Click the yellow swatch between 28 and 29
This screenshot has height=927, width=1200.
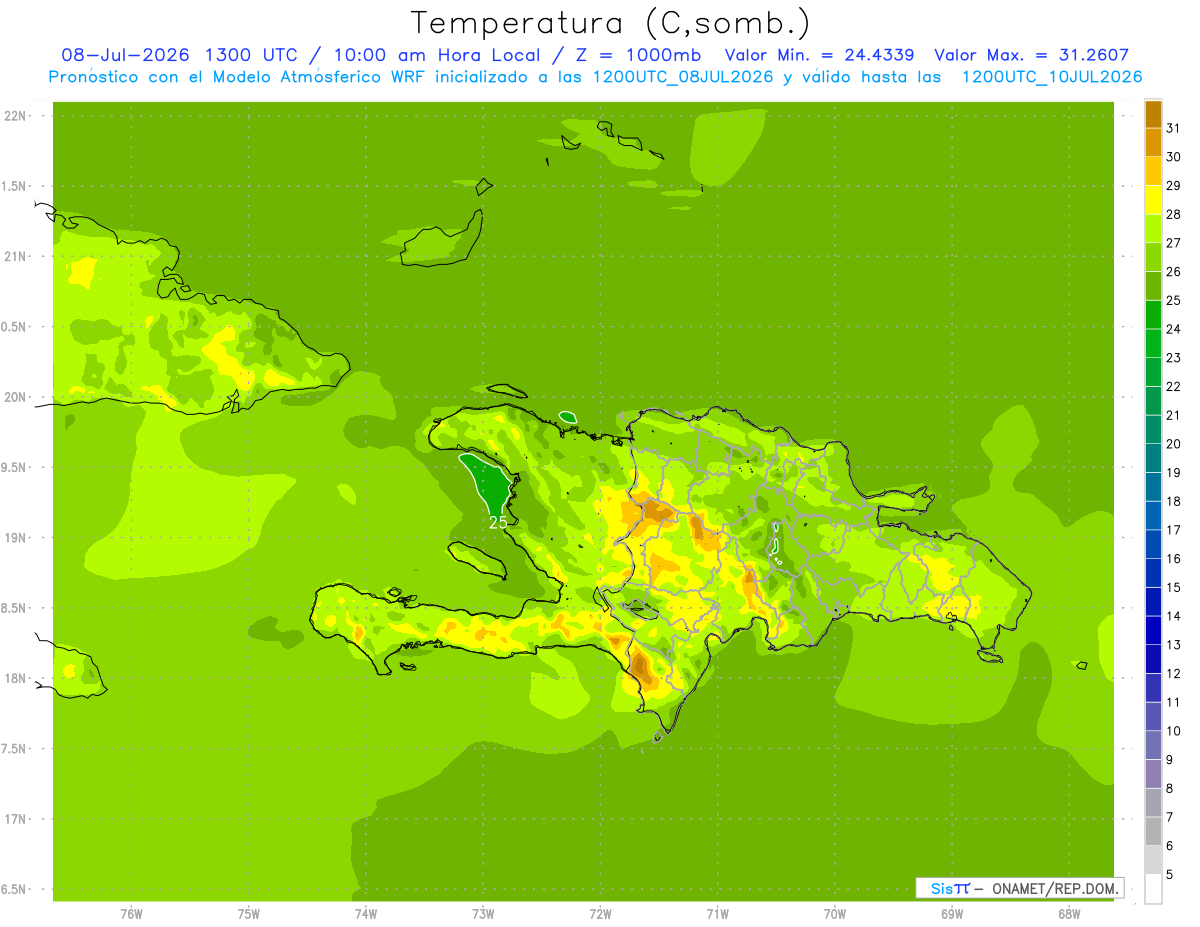coord(1154,200)
